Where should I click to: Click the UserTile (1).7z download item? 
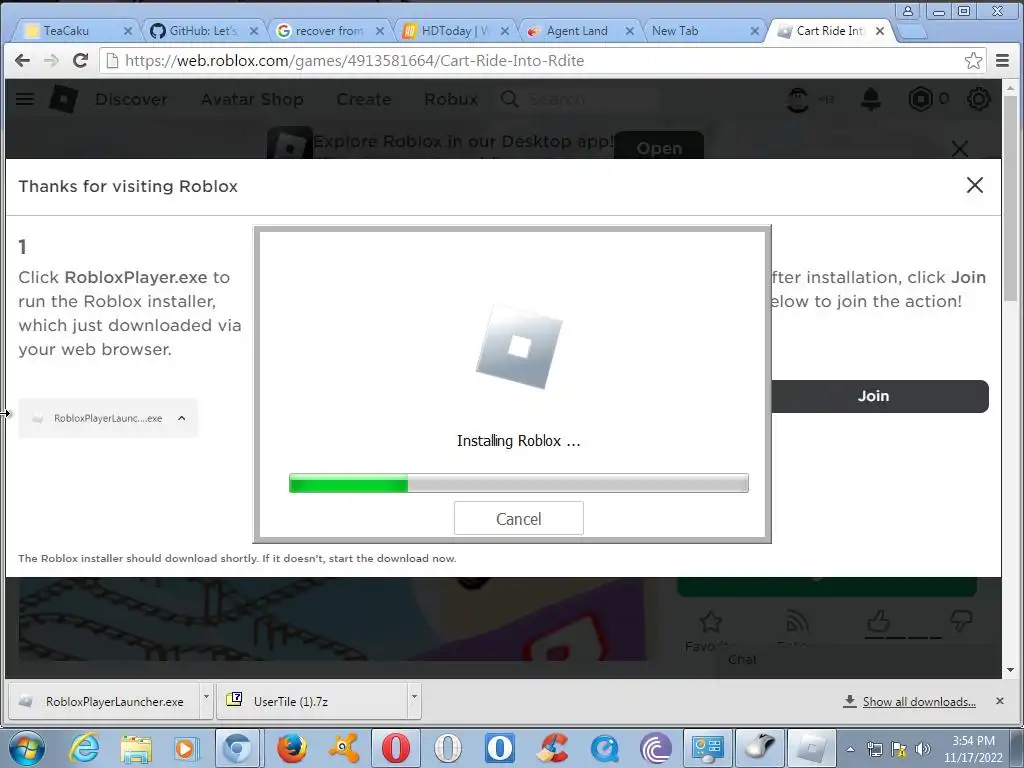coord(312,701)
